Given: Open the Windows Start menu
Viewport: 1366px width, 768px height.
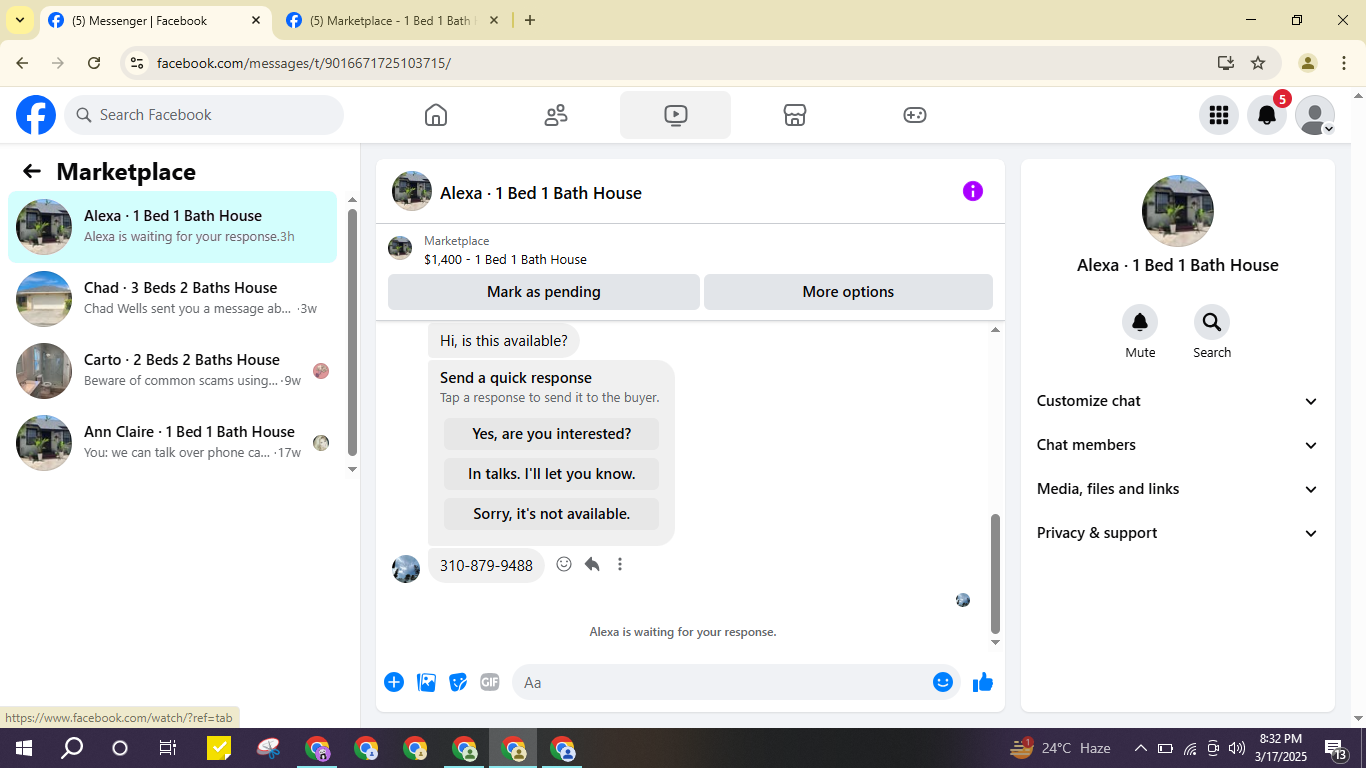Looking at the screenshot, I should [x=23, y=748].
